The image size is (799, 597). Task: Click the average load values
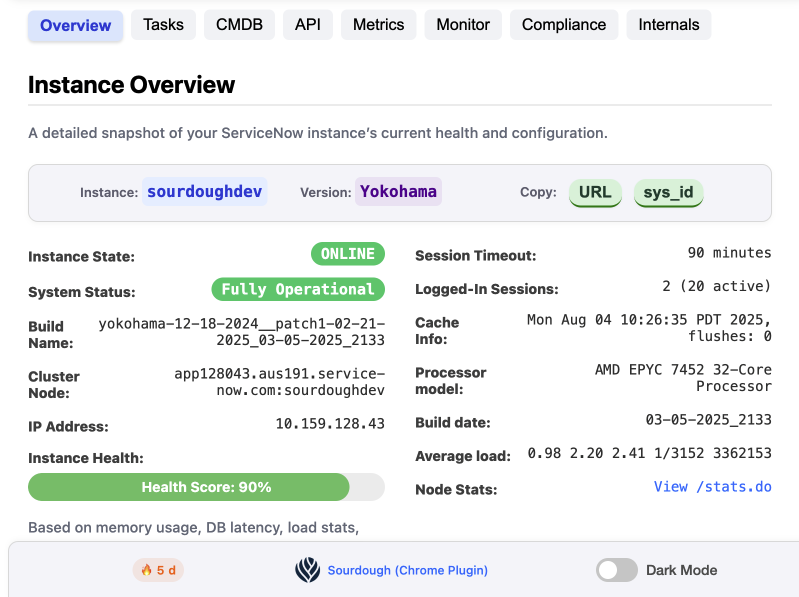[x=649, y=453]
